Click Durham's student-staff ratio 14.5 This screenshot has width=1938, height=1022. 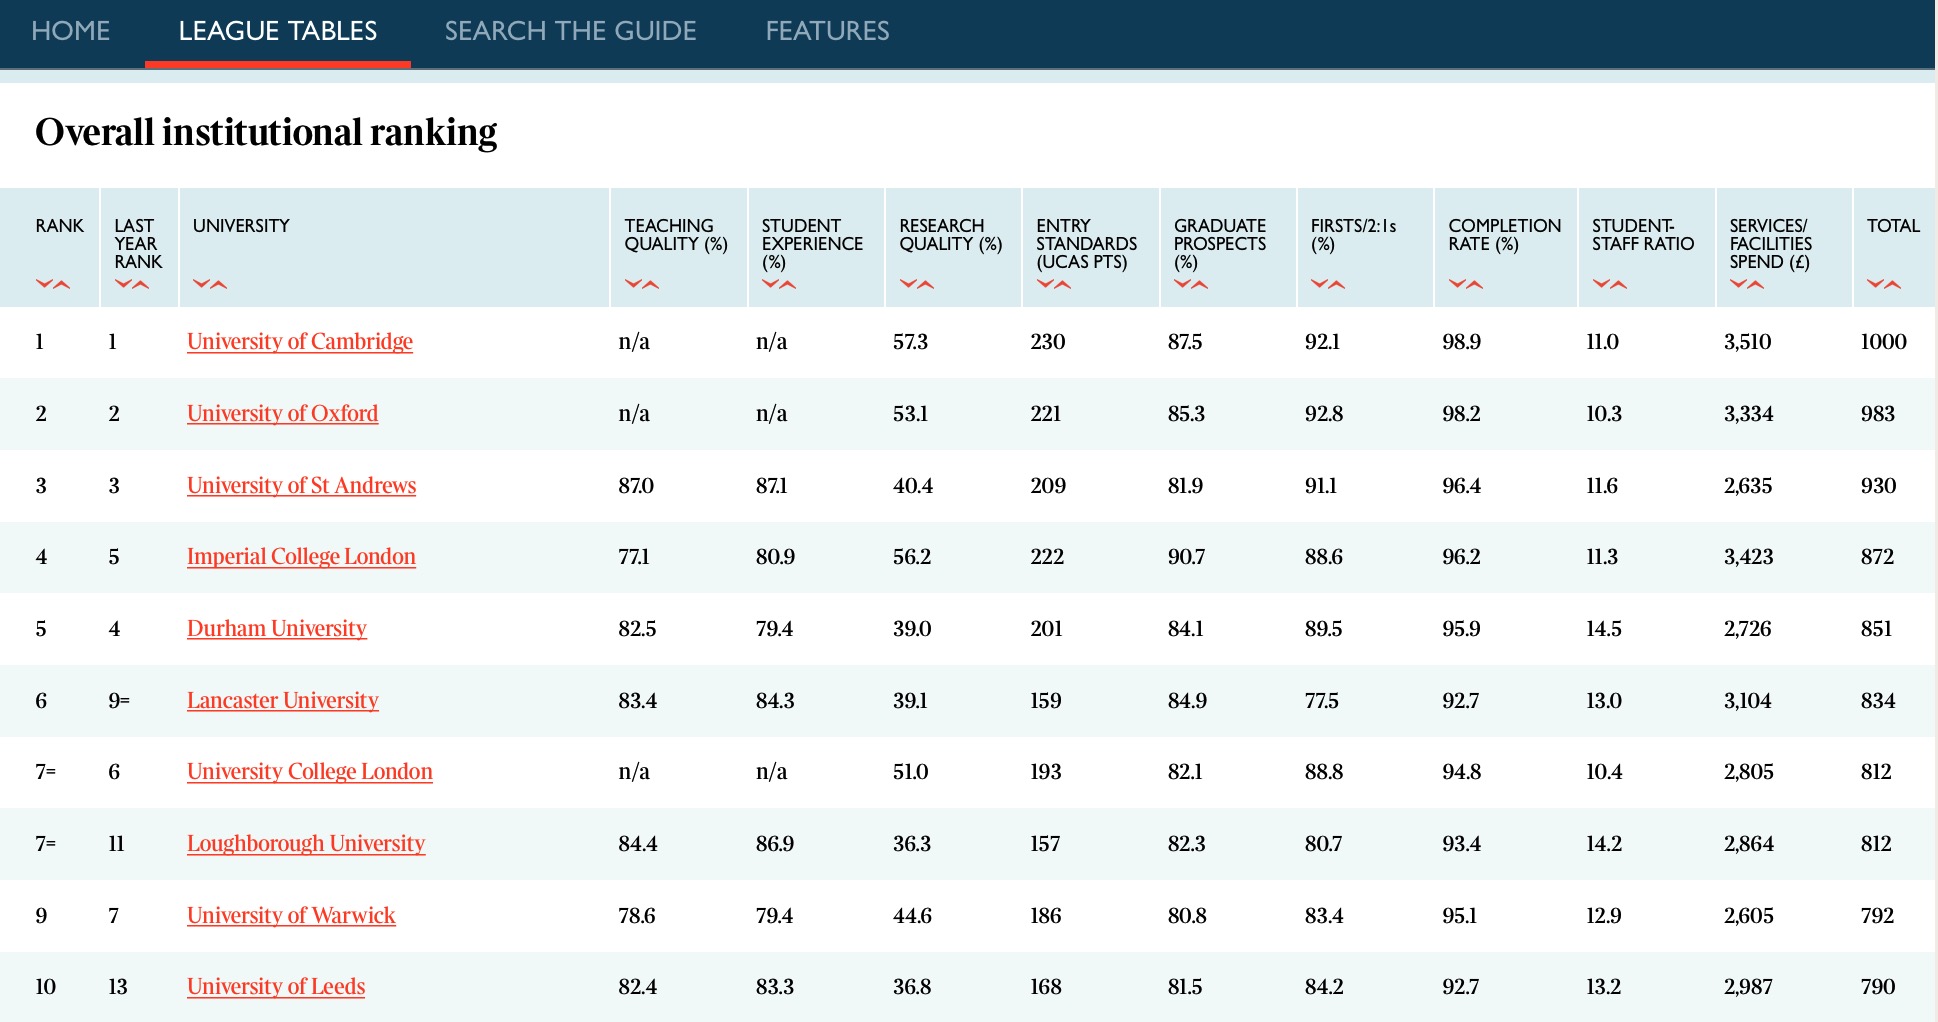click(1604, 629)
